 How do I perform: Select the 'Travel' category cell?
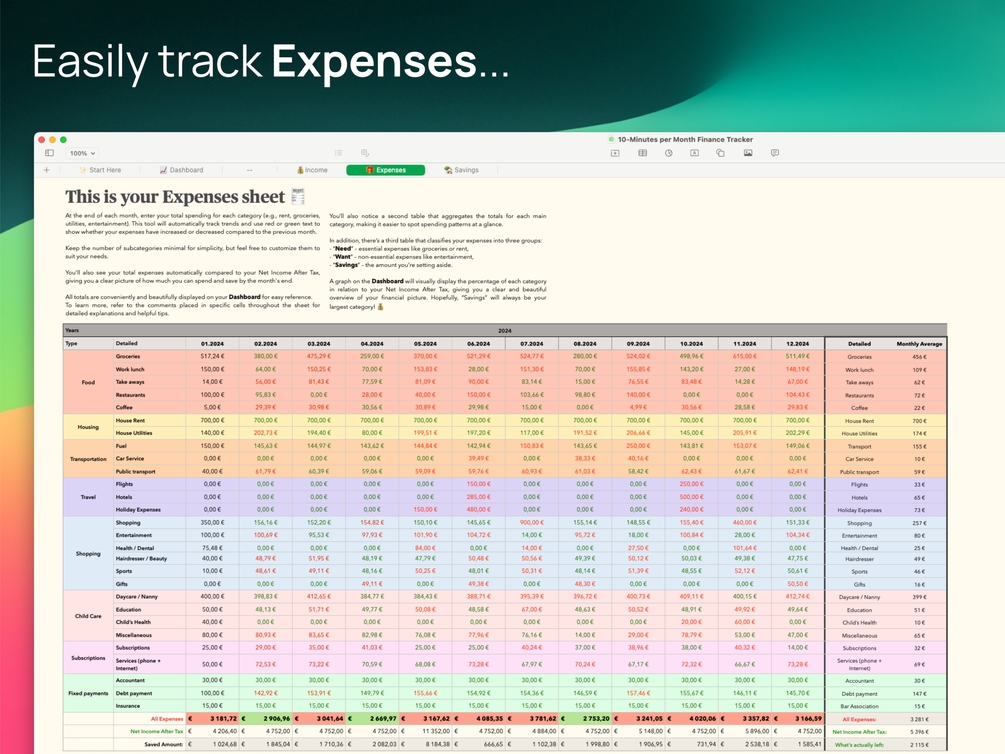[88, 497]
